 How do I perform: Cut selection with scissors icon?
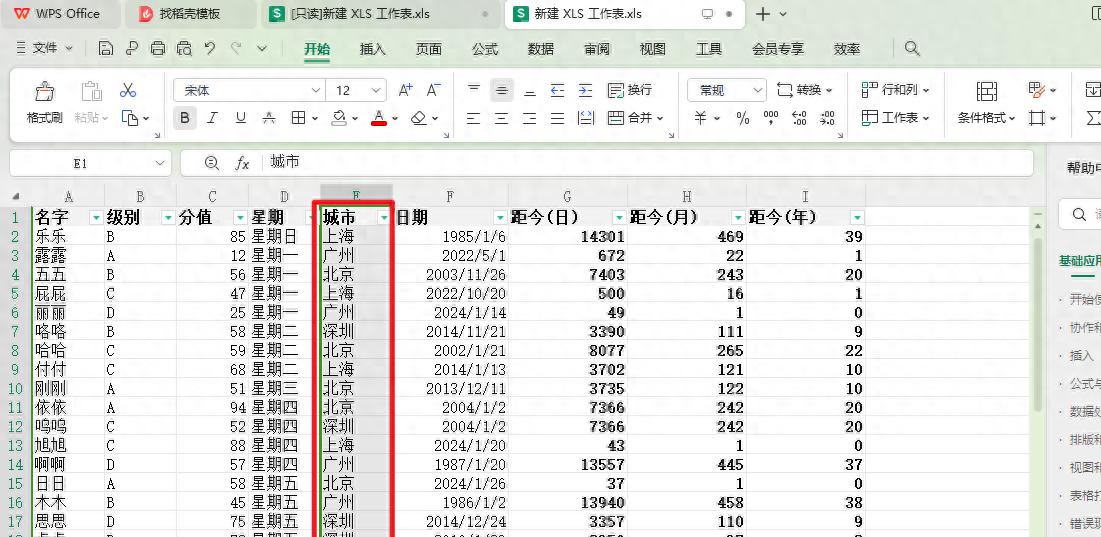128,91
